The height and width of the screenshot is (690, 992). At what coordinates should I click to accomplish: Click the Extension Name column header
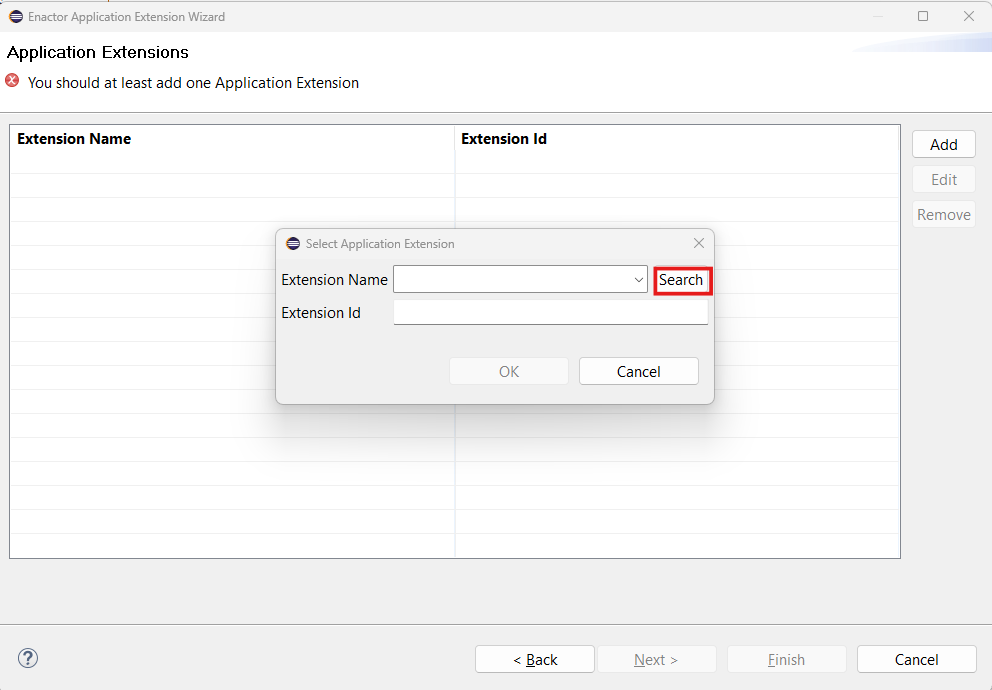(232, 139)
